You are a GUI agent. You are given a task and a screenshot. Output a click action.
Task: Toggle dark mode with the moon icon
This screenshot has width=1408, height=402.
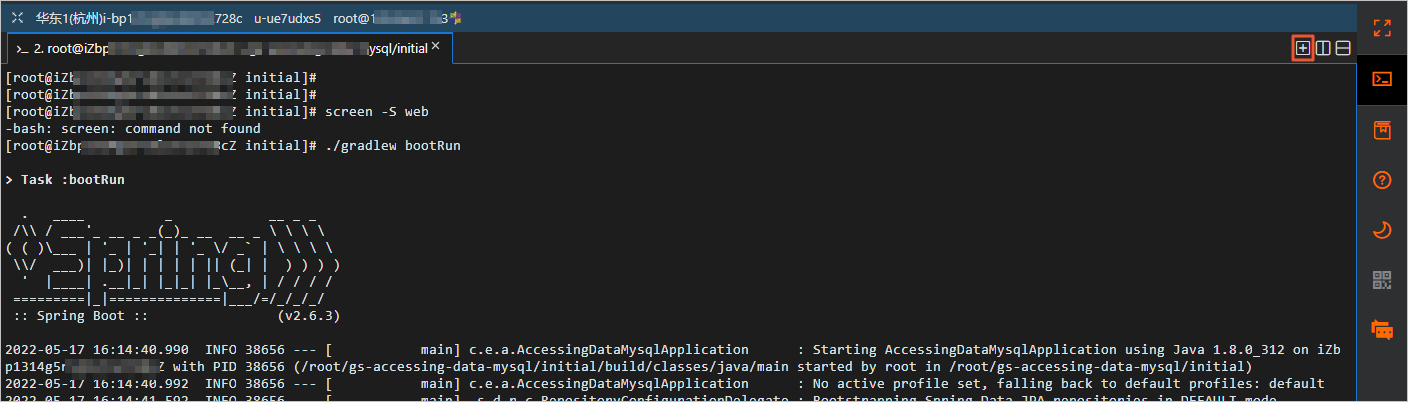1382,230
